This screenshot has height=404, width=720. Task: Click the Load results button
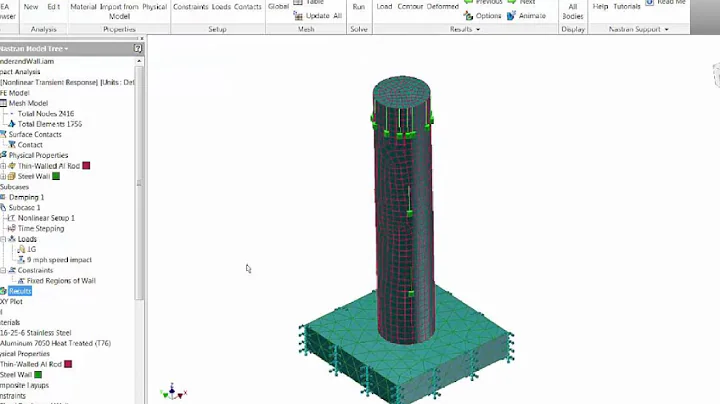(384, 6)
